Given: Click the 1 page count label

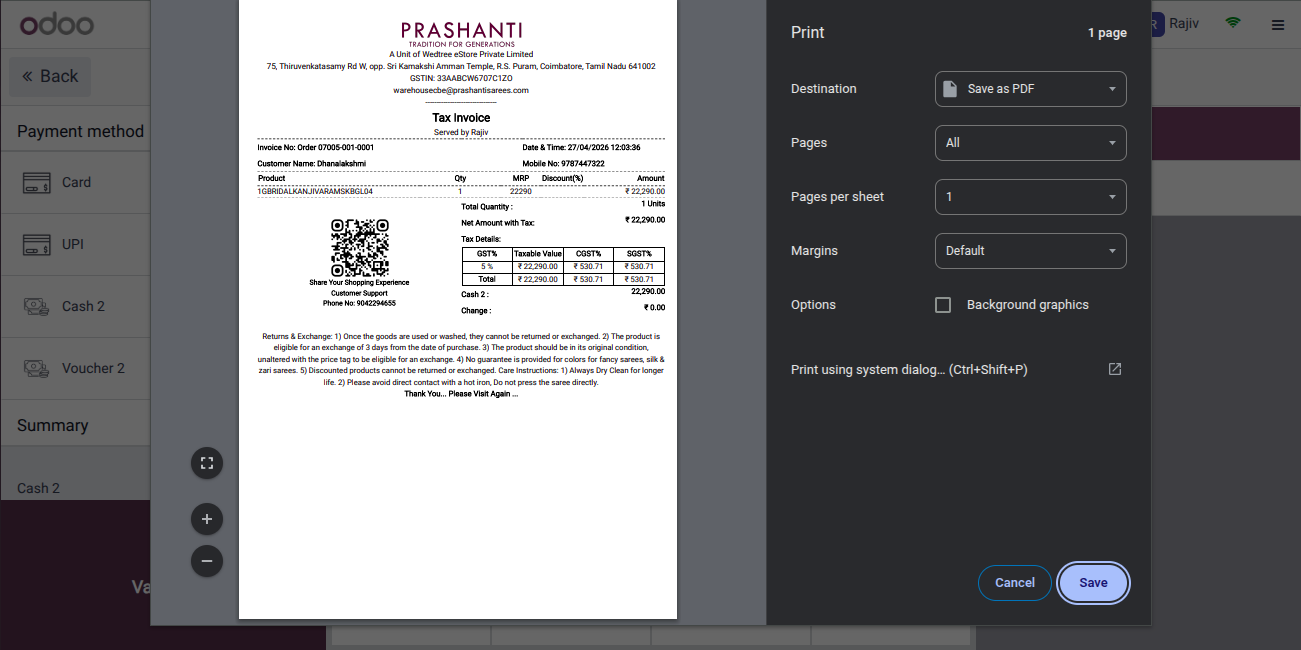Looking at the screenshot, I should click(x=1107, y=33).
